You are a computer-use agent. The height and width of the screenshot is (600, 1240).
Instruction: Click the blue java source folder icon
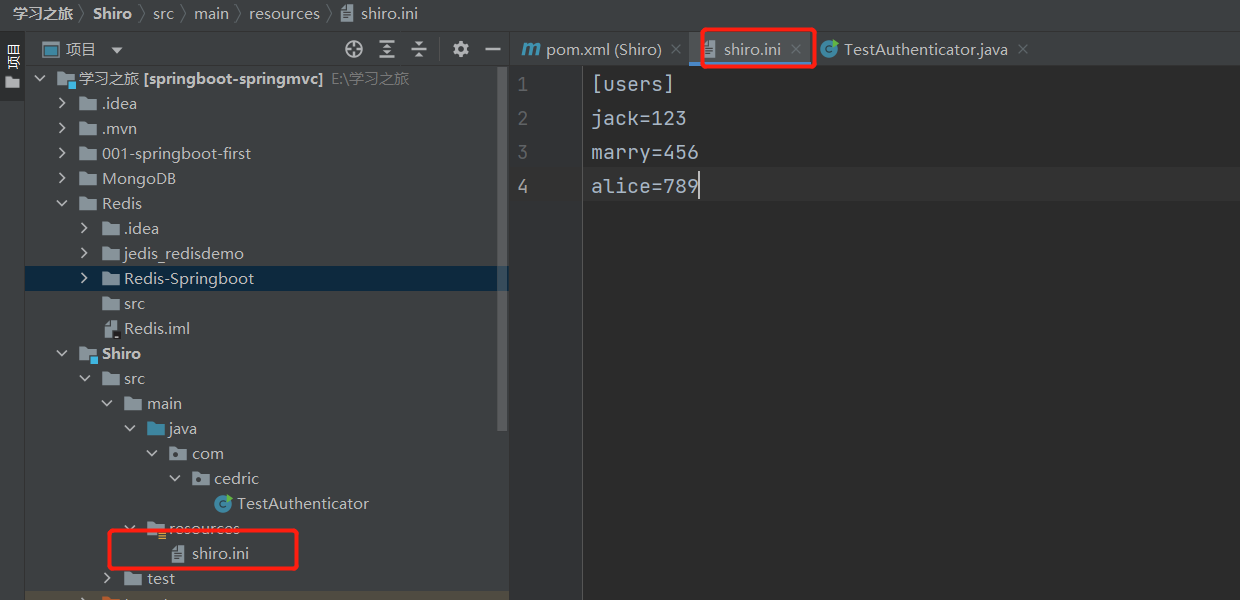coord(156,429)
